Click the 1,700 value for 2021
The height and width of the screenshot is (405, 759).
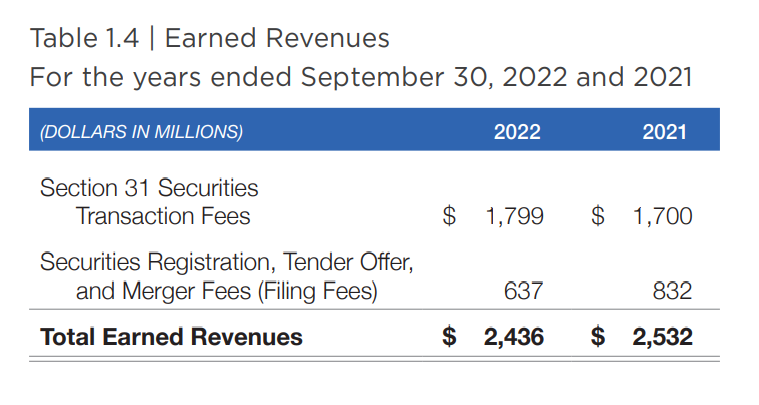click(662, 216)
